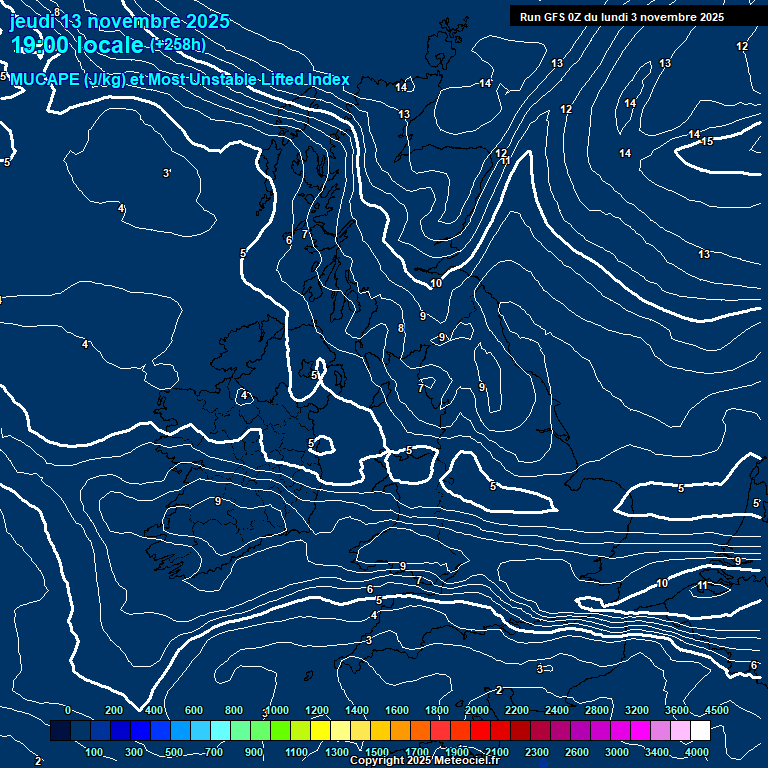768x768 pixels.
Task: Click the '19:00 locale' time text
Action: click(77, 45)
